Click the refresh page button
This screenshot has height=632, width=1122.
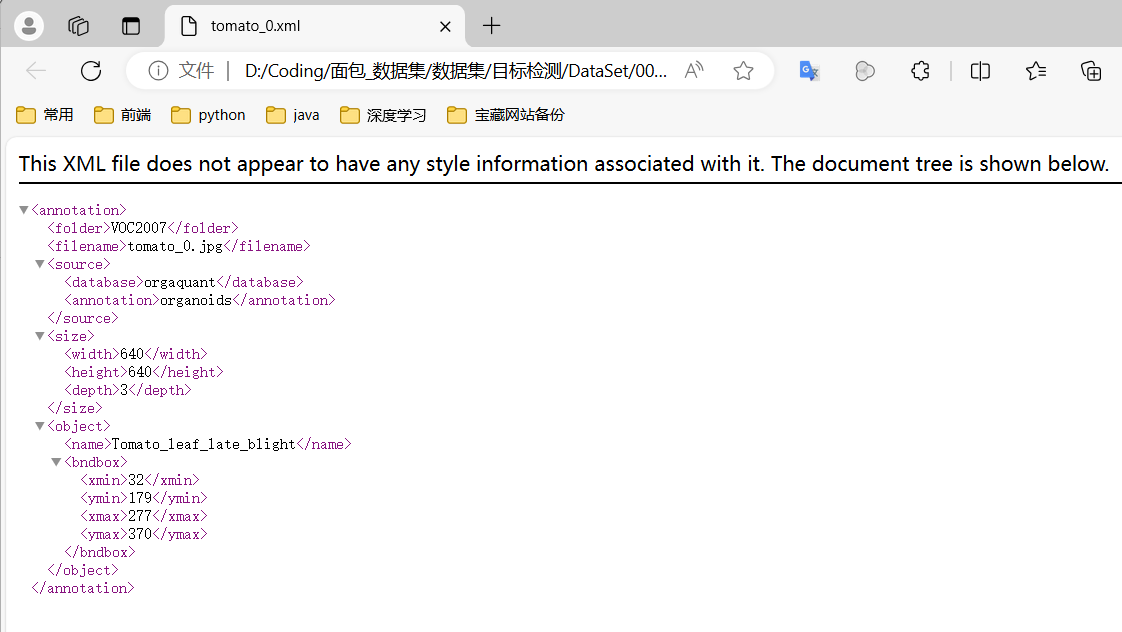(x=91, y=71)
